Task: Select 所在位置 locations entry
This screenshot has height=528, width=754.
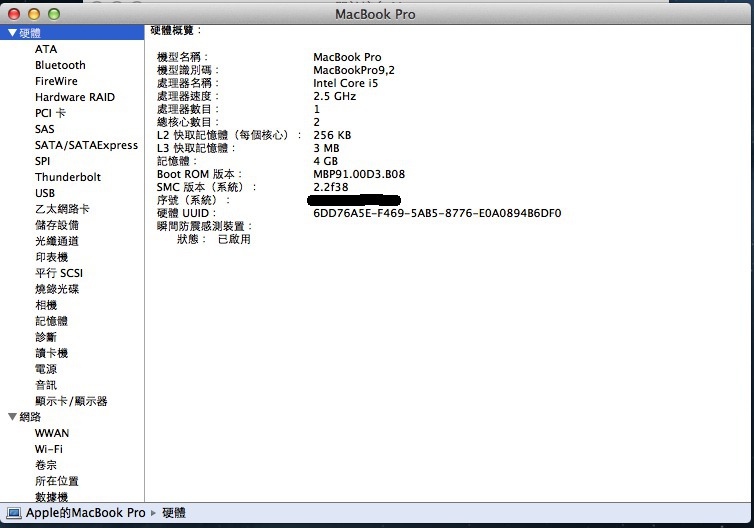Action: pyautogui.click(x=57, y=481)
